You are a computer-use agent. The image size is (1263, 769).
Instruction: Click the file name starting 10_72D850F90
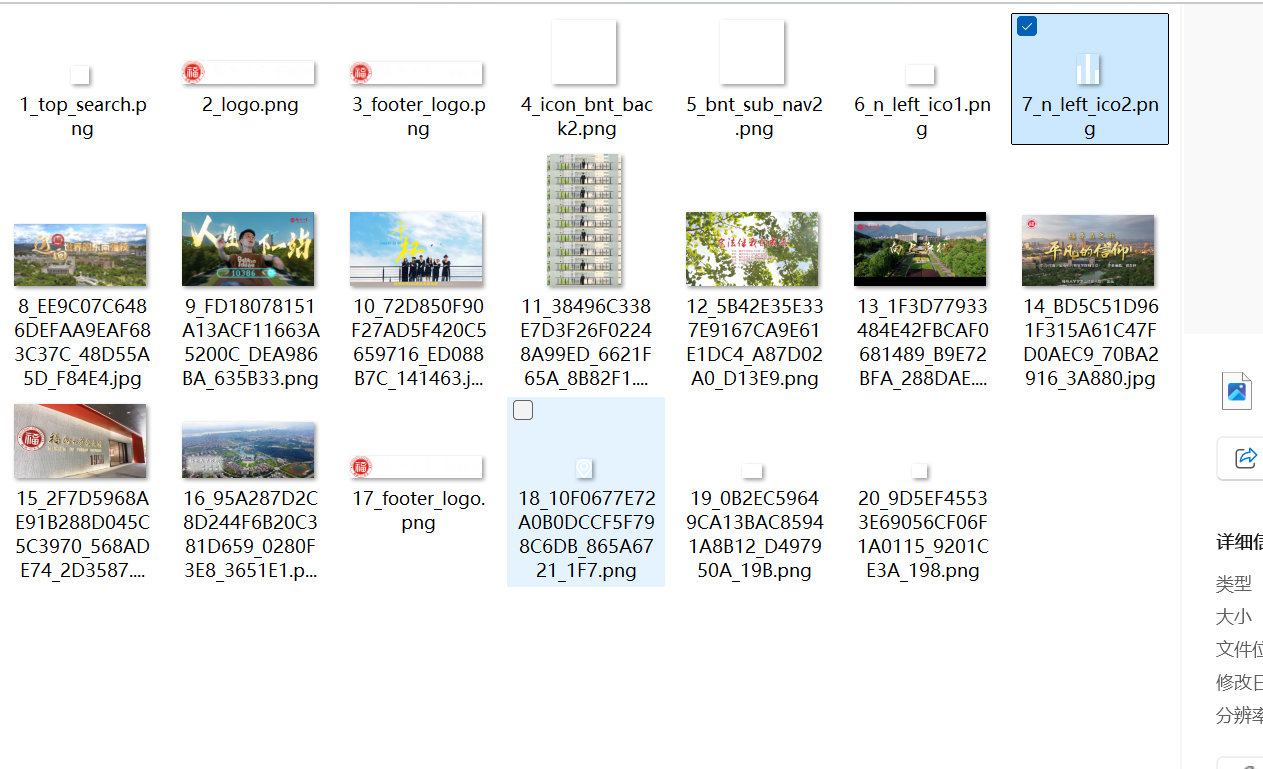[x=418, y=343]
